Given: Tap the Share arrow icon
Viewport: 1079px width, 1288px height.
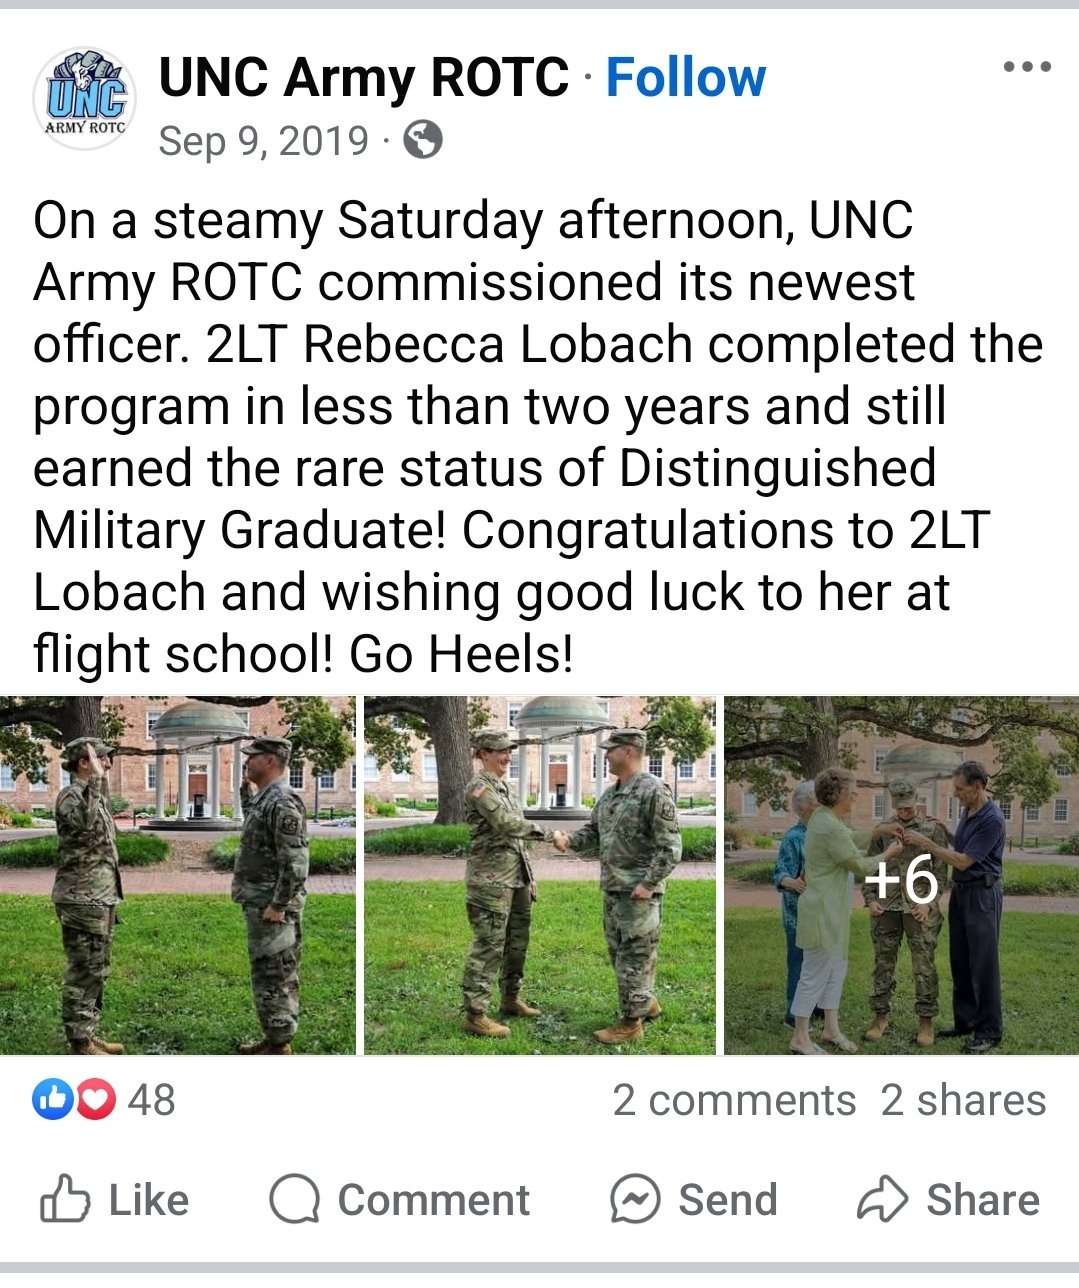Looking at the screenshot, I should 882,1199.
